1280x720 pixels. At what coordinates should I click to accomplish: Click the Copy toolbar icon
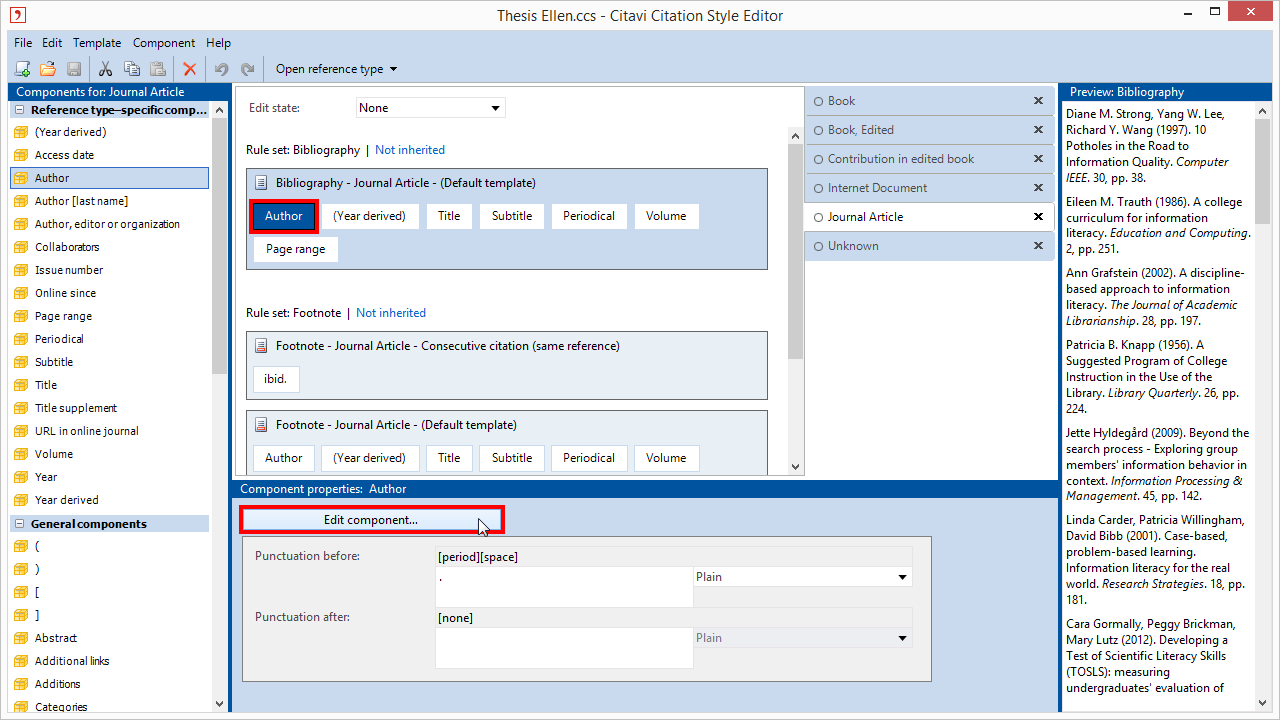pos(131,69)
